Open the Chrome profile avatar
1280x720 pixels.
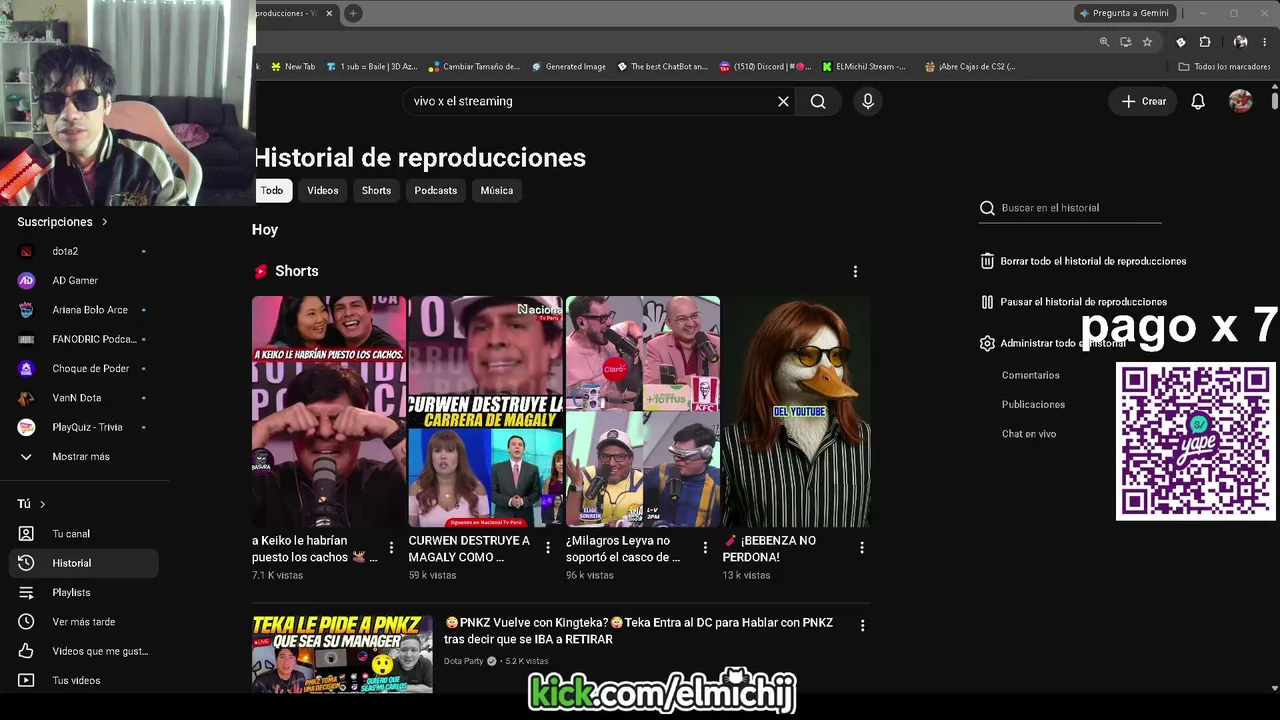(1241, 42)
